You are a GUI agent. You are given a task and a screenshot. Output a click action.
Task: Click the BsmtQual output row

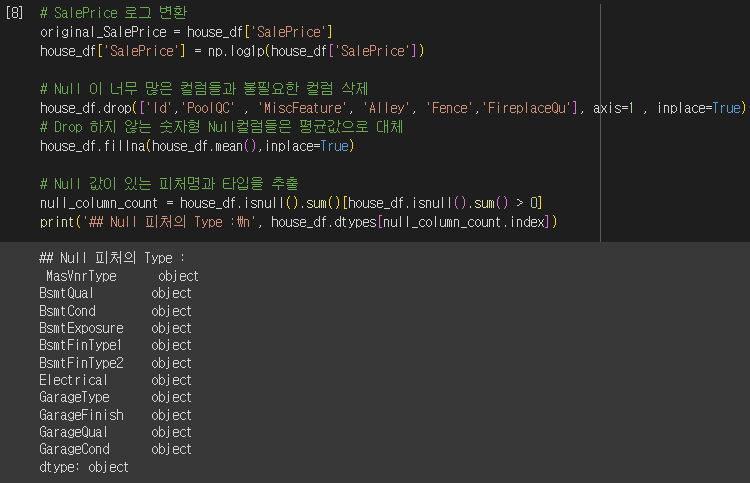pos(115,293)
